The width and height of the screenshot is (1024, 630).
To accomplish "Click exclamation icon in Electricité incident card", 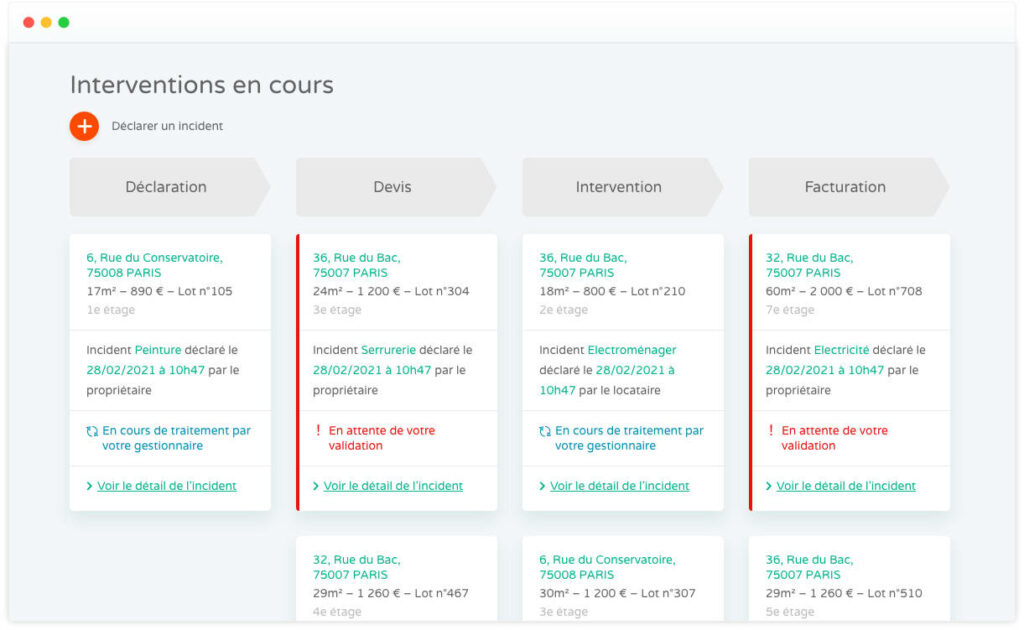I will 771,430.
